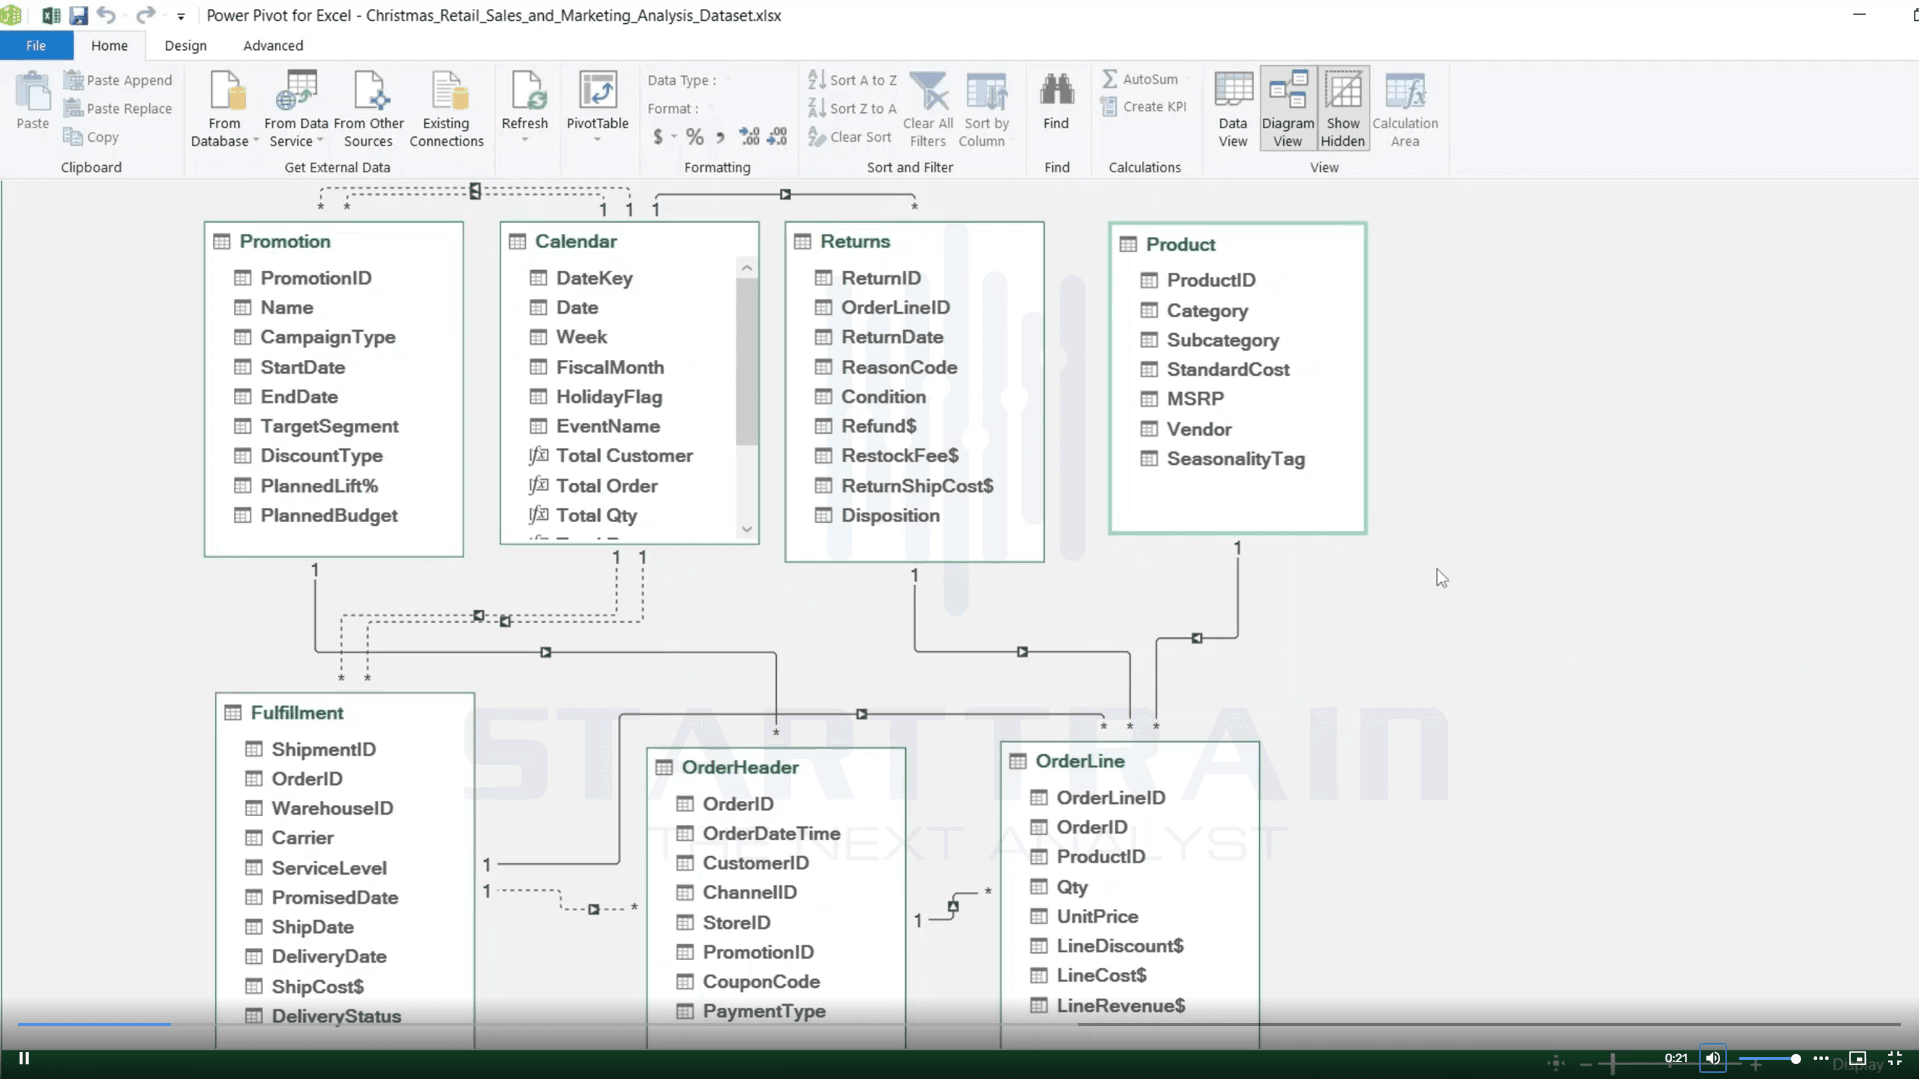Switch to the Advanced ribbon tab

point(273,46)
